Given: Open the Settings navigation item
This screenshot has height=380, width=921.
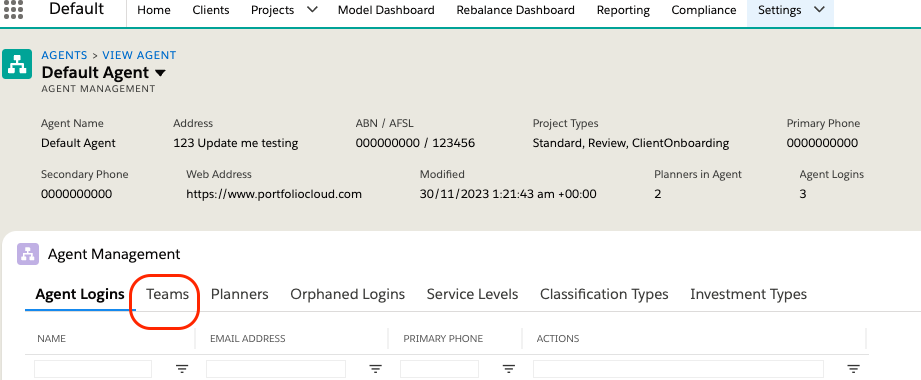Looking at the screenshot, I should [779, 10].
